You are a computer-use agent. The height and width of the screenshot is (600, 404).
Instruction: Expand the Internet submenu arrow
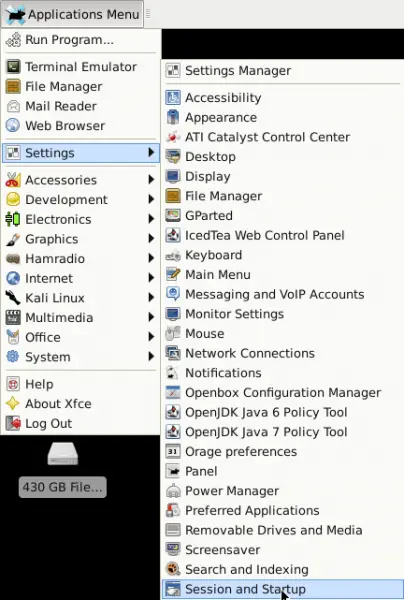pyautogui.click(x=152, y=278)
